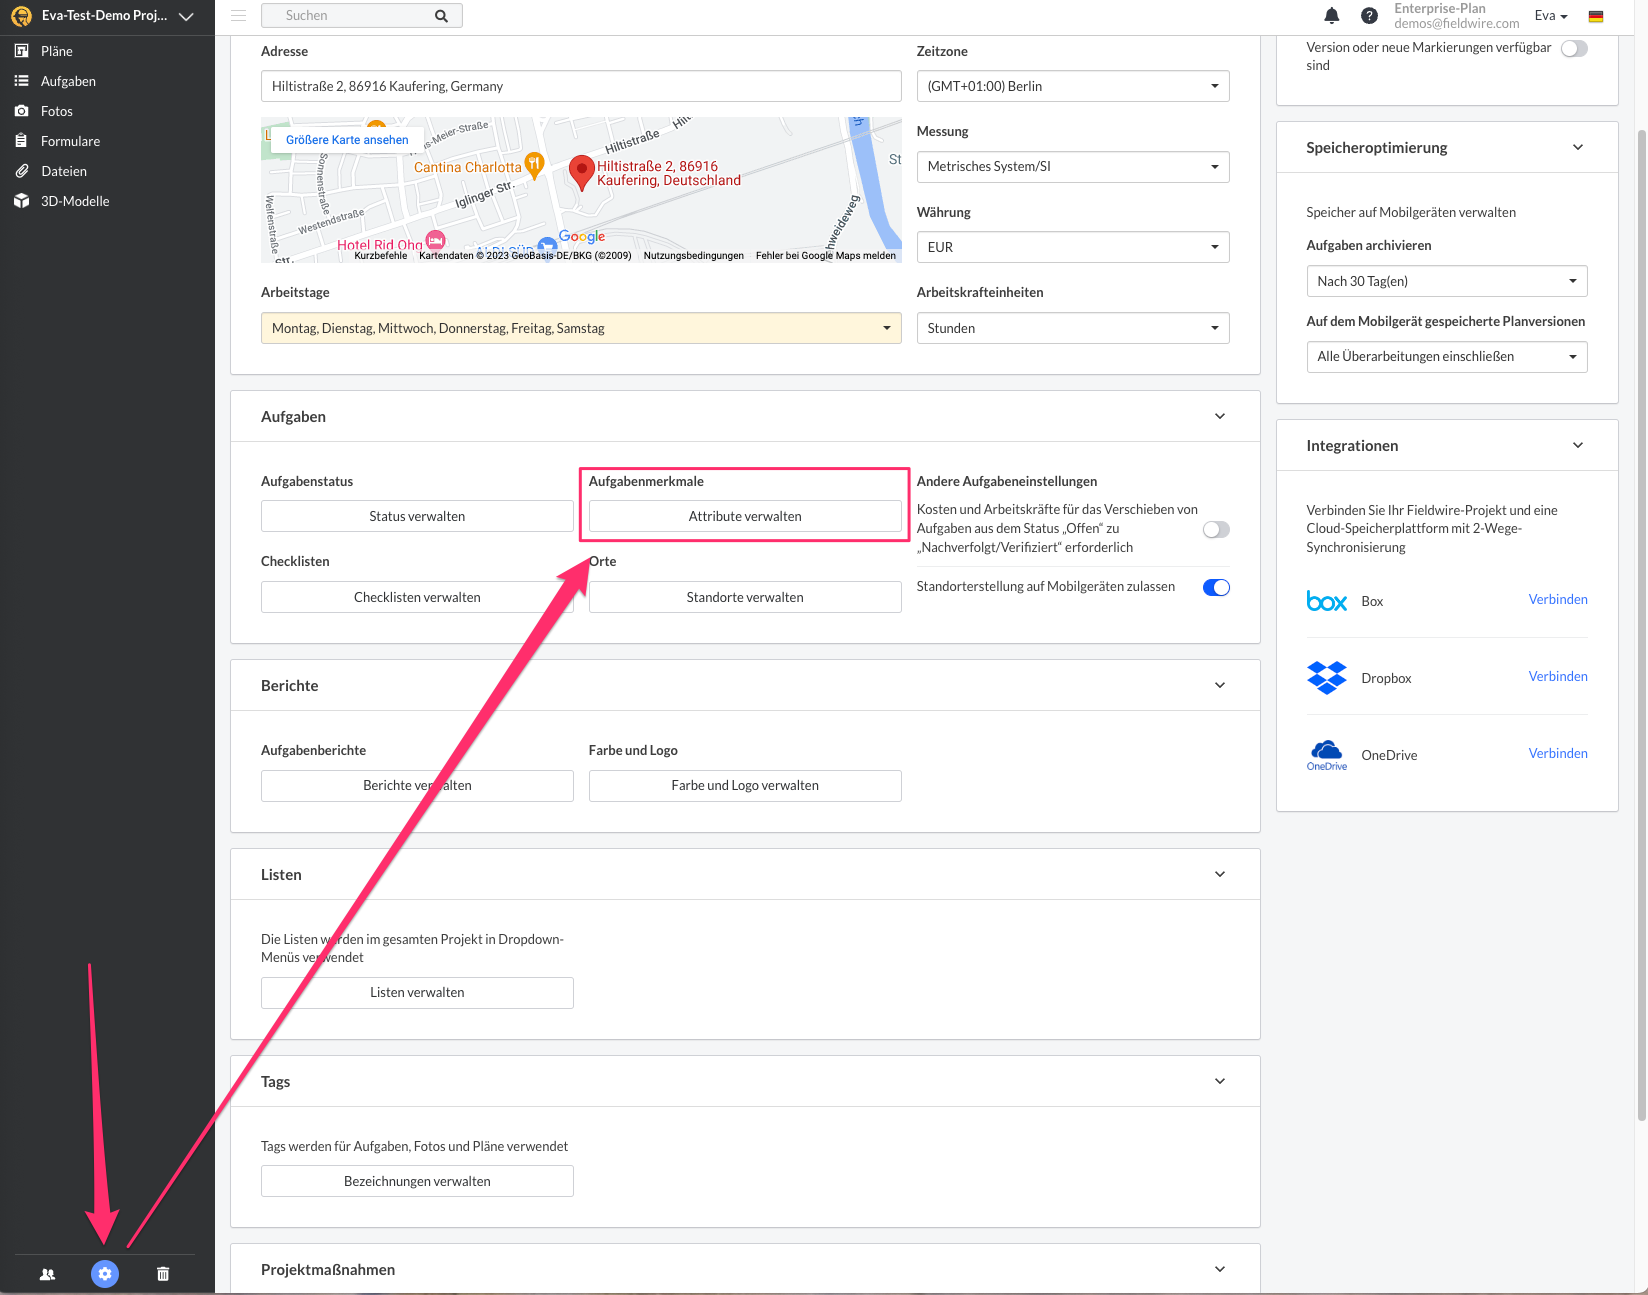Click Verbinden link for Dropbox
The image size is (1648, 1295).
pos(1557,677)
